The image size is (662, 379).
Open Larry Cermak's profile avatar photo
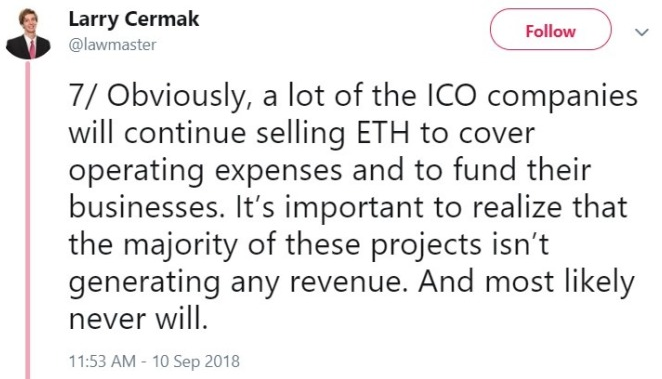(x=28, y=34)
